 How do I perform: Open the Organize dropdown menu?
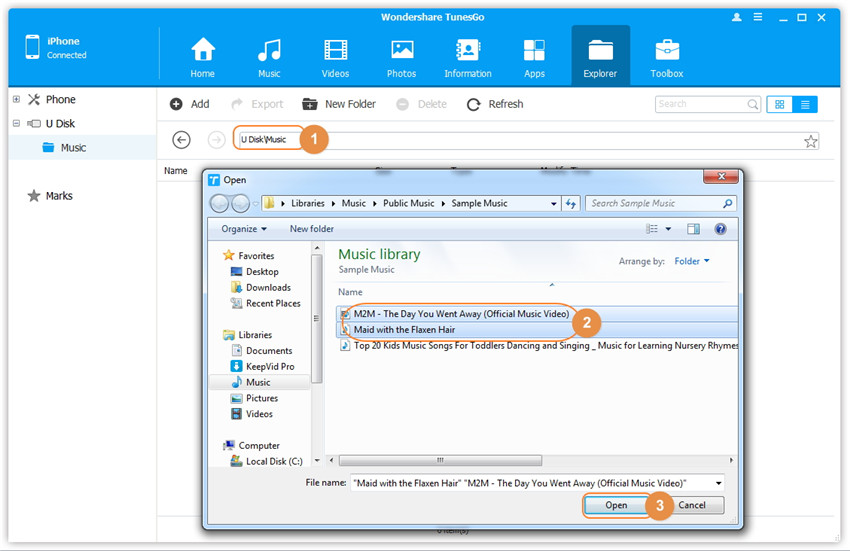(245, 229)
